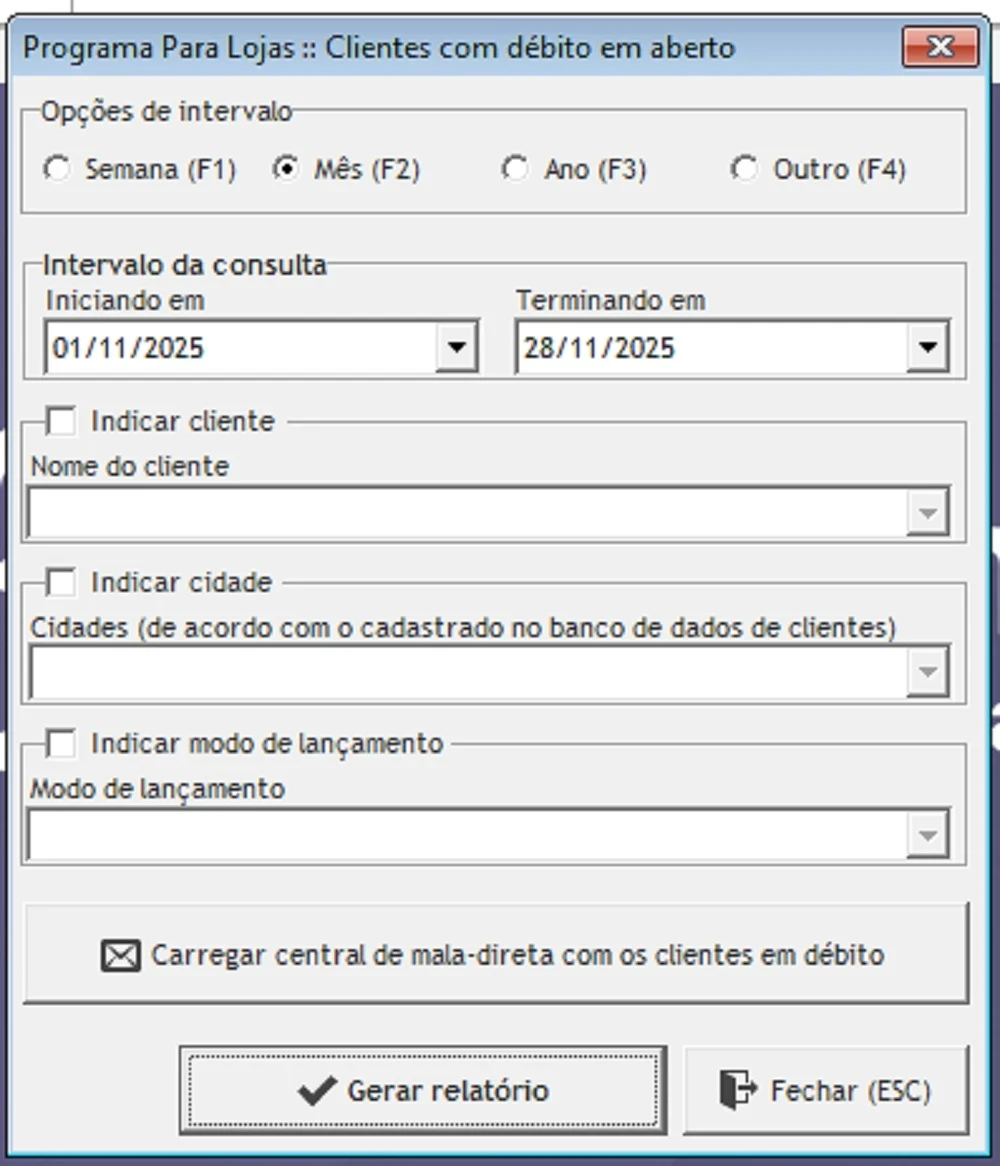This screenshot has height=1166, width=1000.
Task: Click the exit door icon on Fechar
Action: 737,1090
